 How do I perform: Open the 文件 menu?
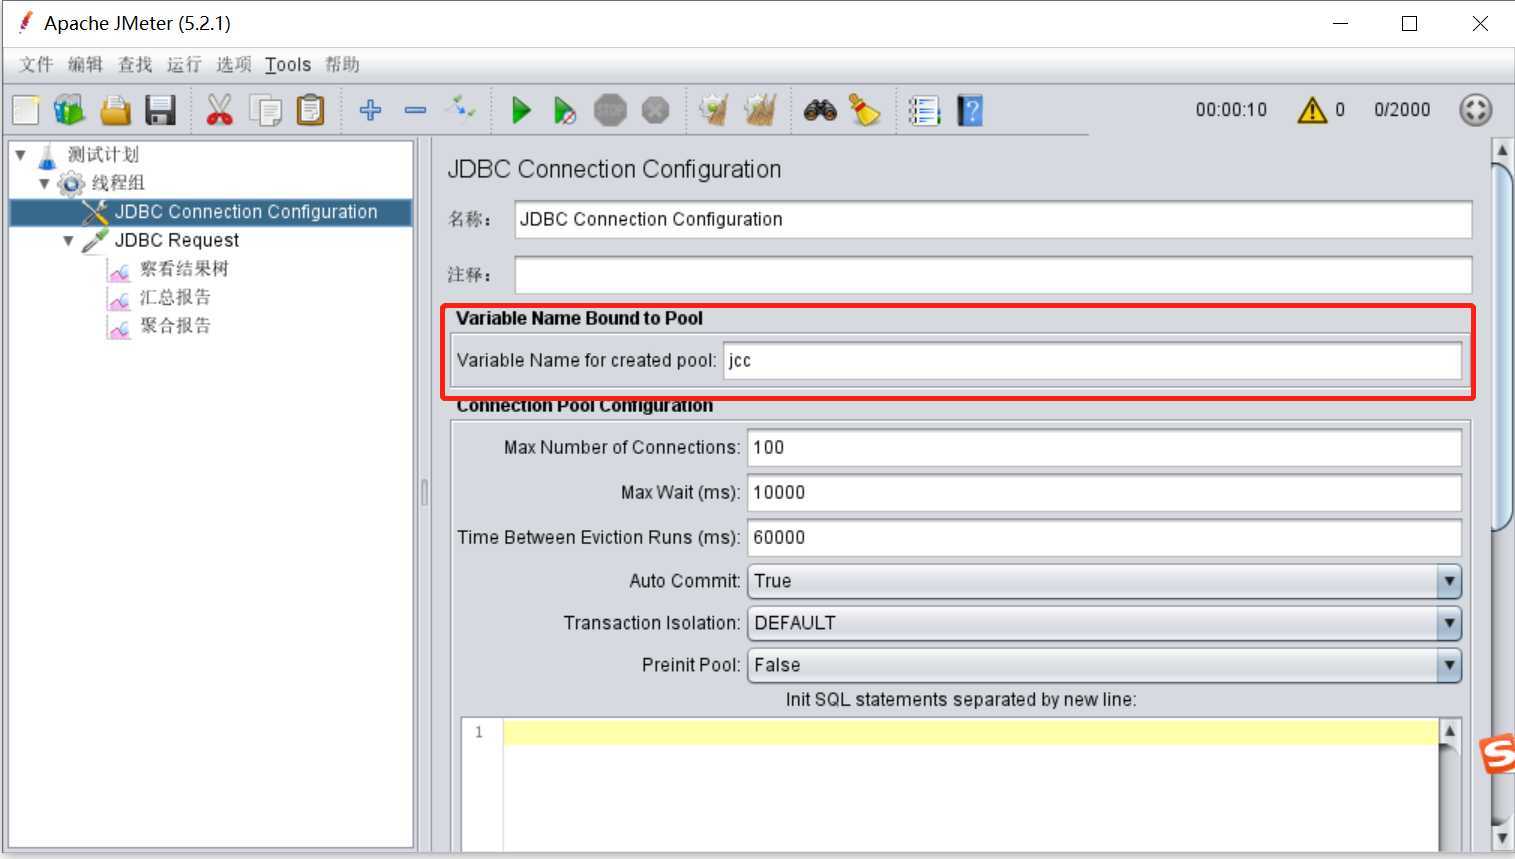[36, 65]
